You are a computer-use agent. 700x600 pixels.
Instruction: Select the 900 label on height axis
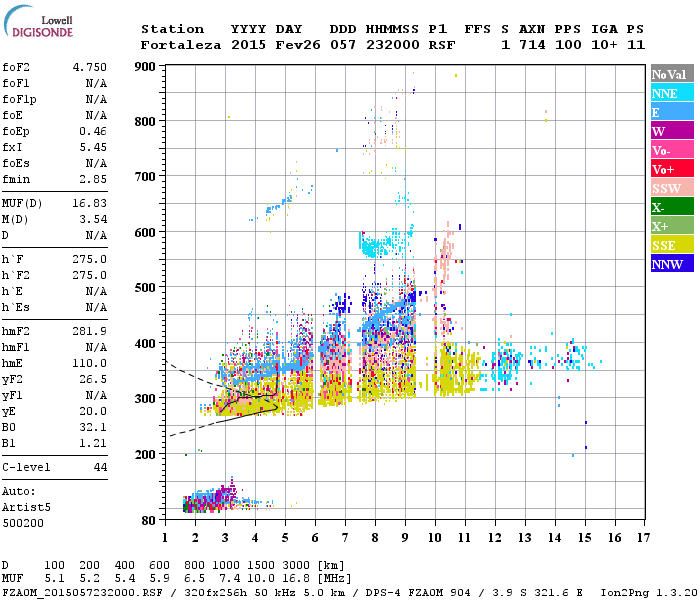click(147, 67)
